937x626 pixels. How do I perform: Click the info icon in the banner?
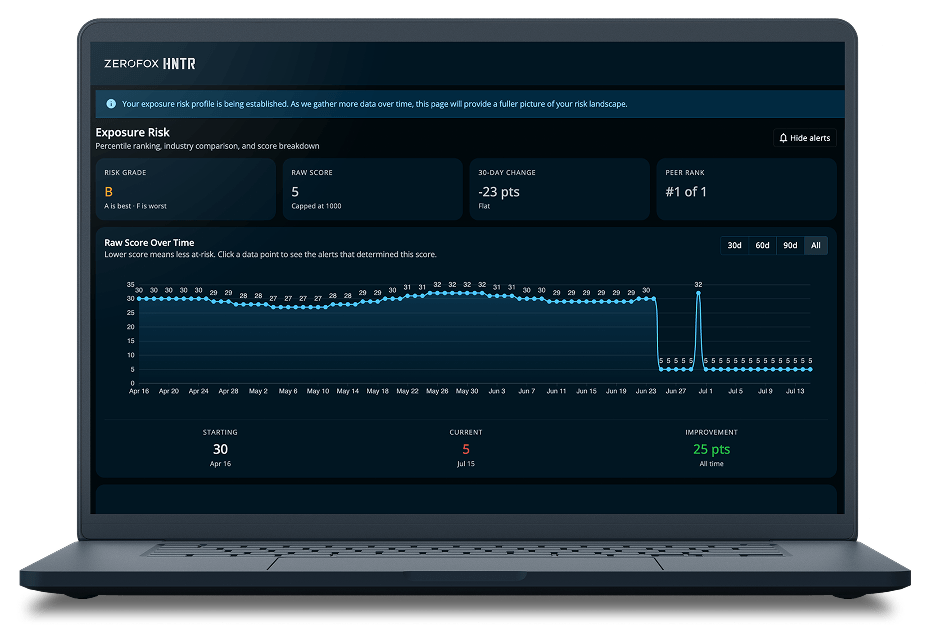point(111,104)
